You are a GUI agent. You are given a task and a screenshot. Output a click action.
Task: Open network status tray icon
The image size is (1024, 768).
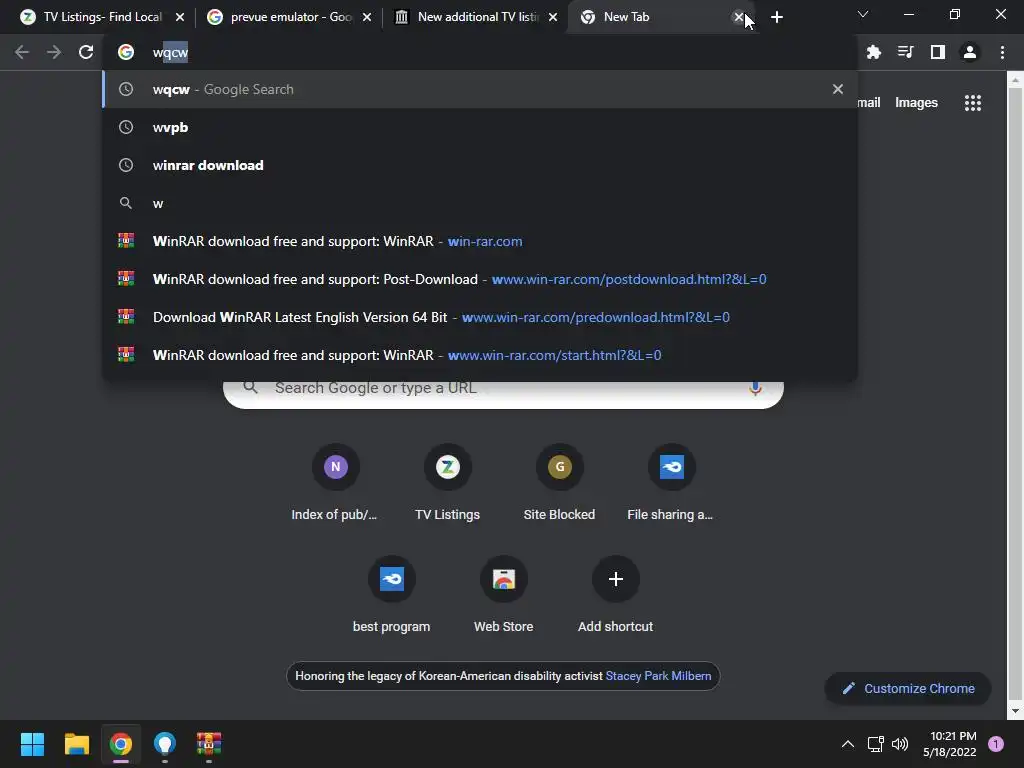click(x=875, y=744)
